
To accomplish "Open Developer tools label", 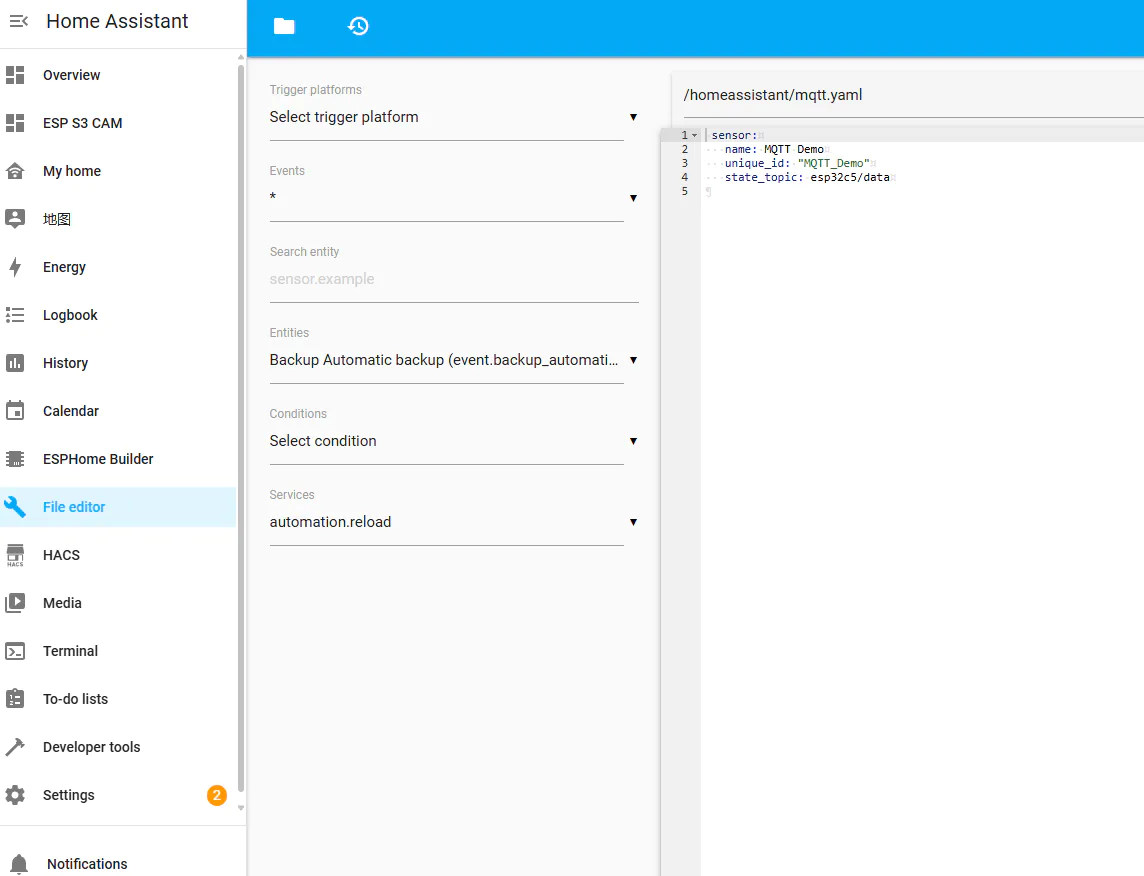I will [92, 747].
